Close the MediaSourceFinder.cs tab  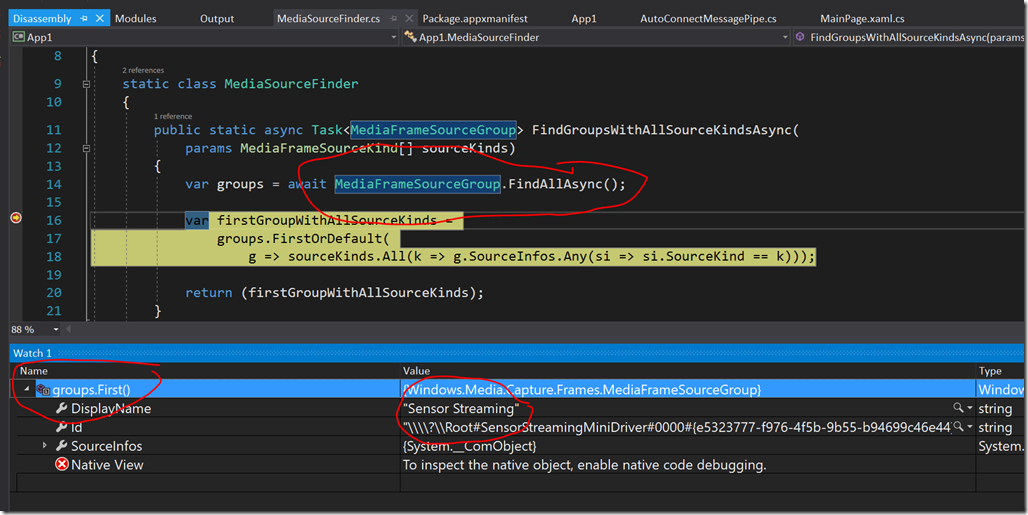[x=409, y=18]
